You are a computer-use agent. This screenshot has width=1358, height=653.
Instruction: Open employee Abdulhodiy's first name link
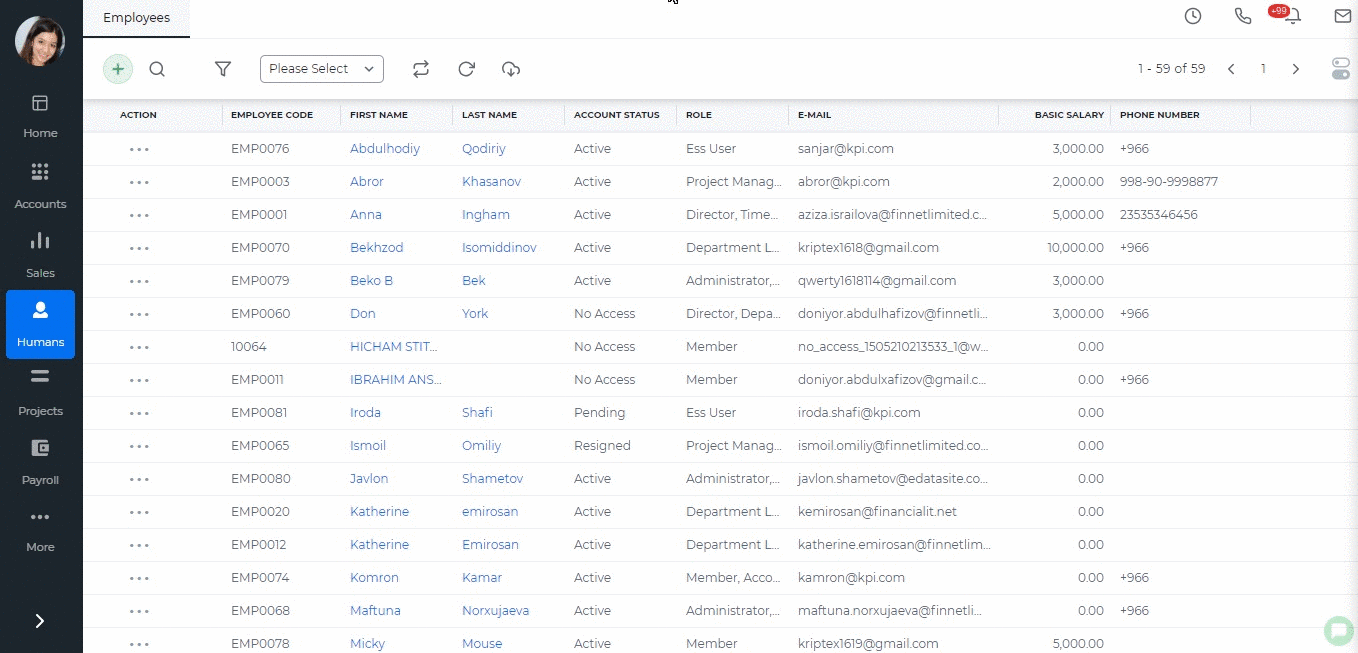point(385,149)
